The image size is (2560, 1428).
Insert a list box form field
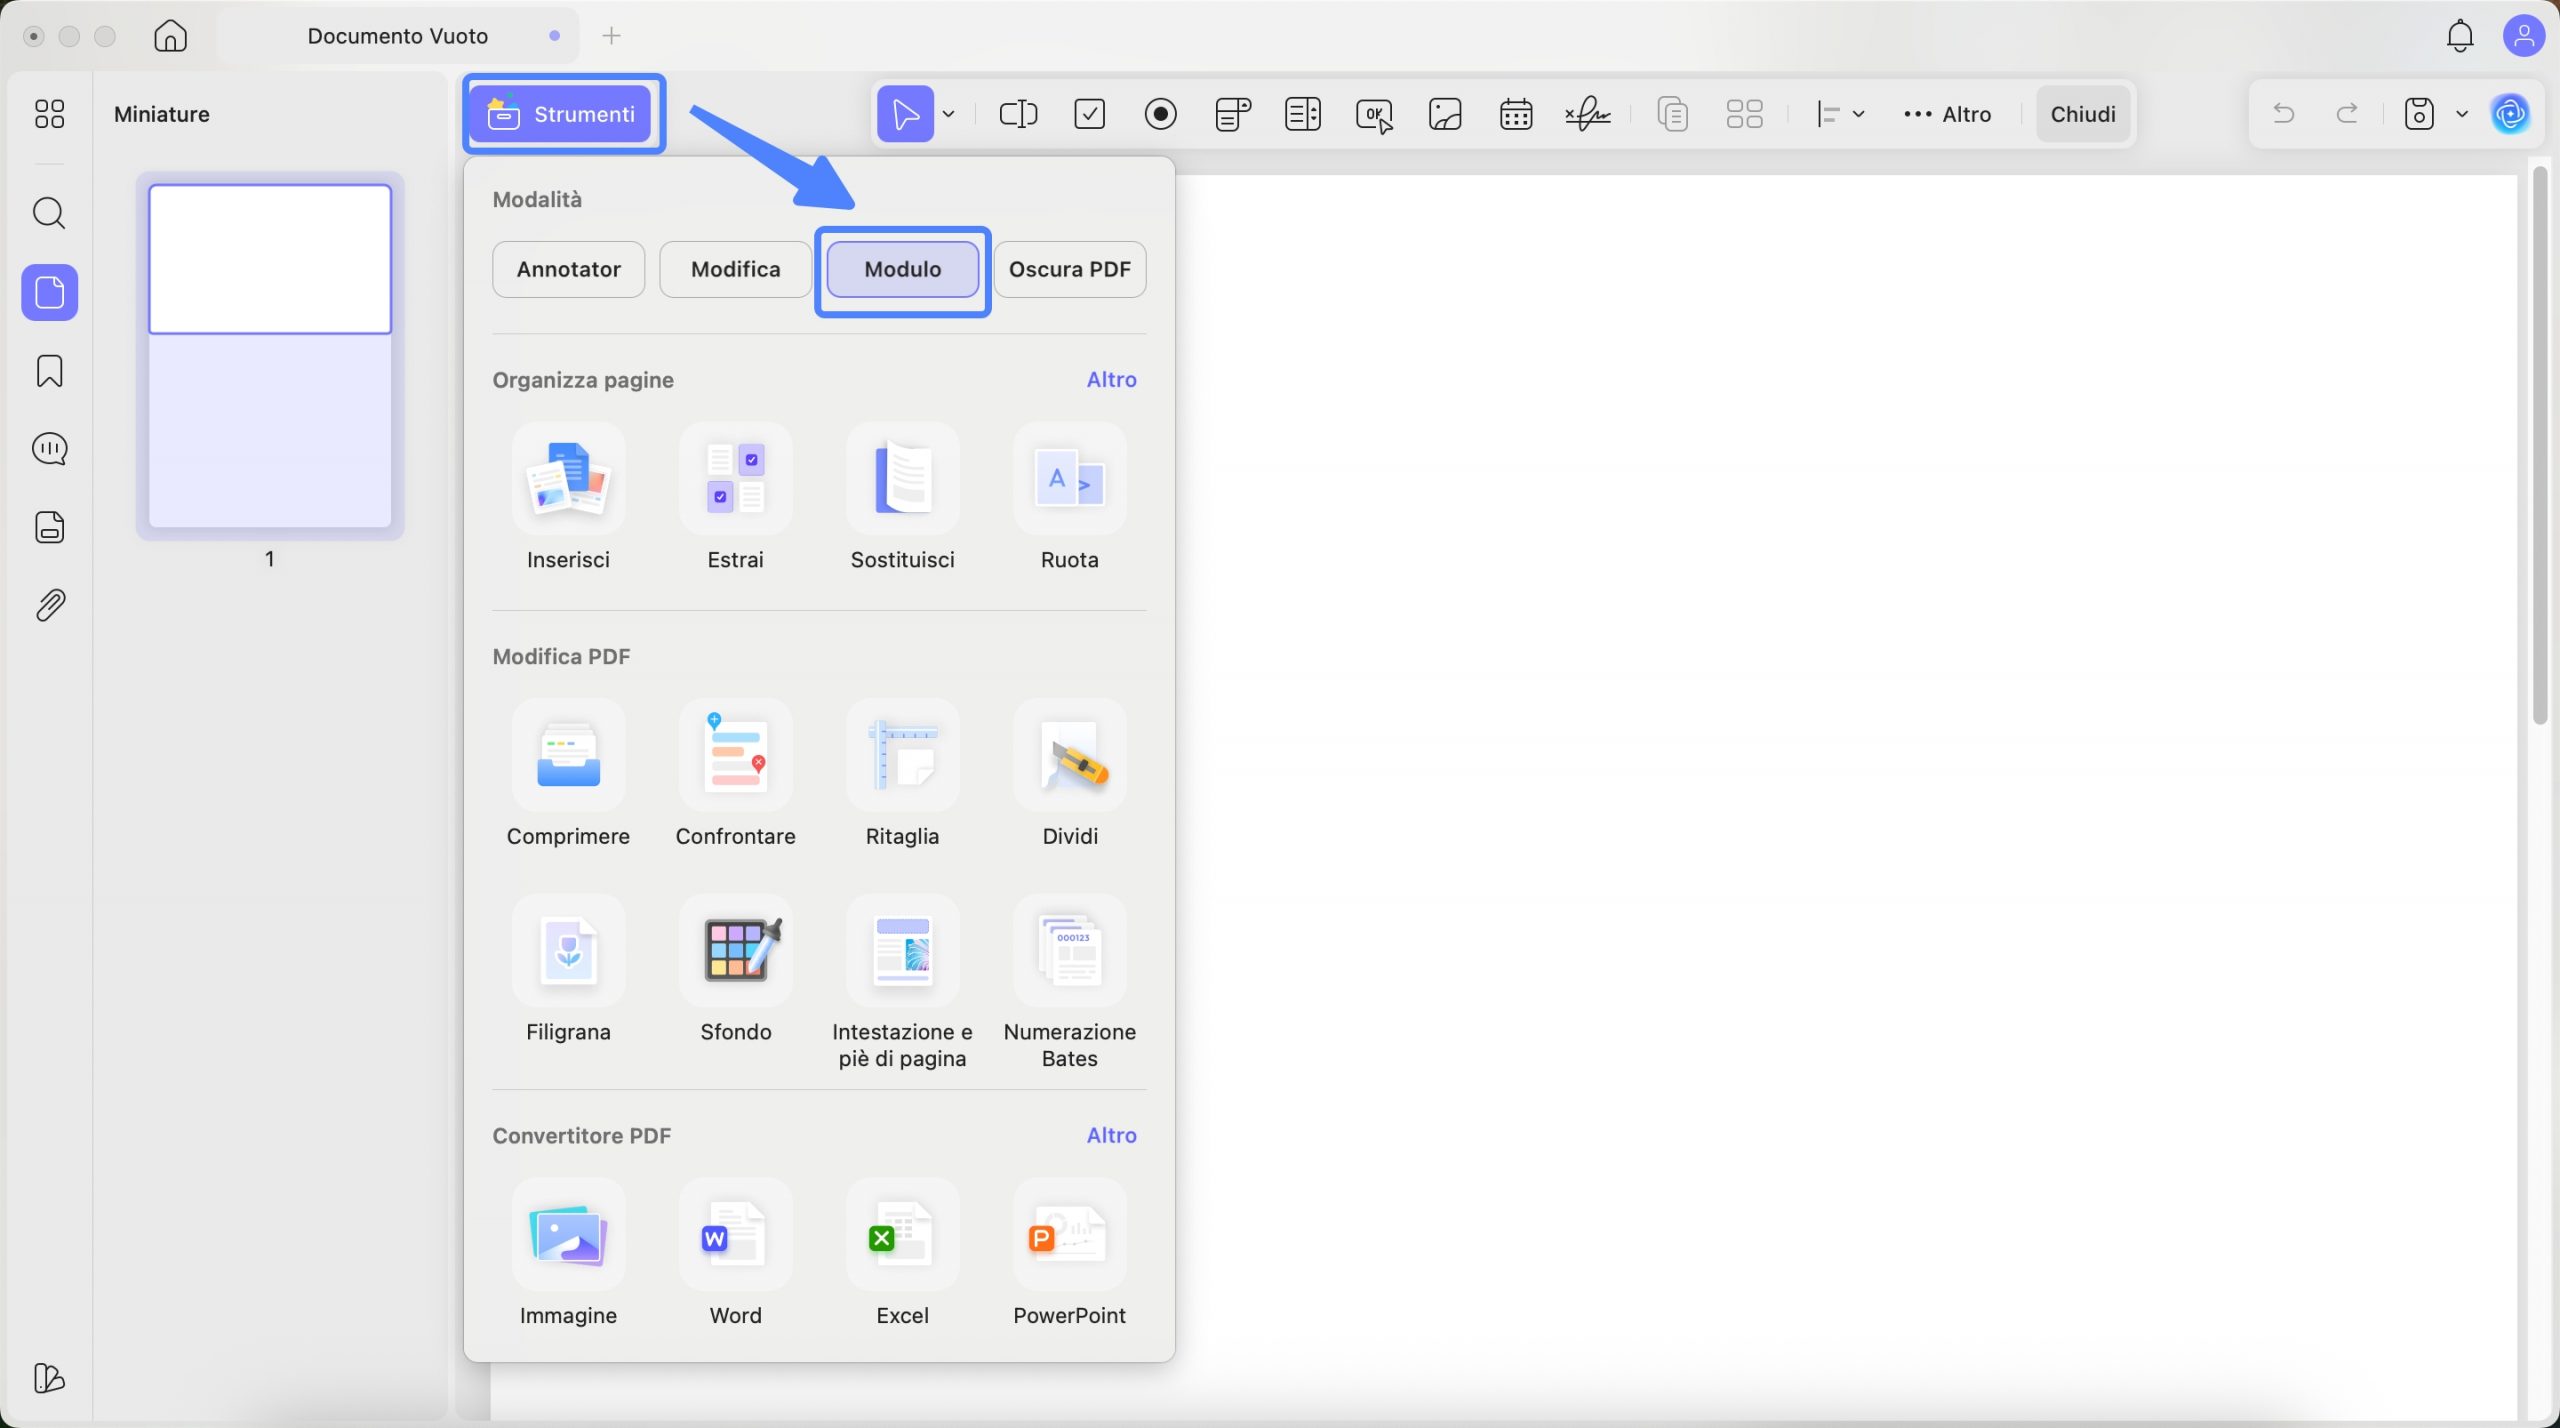pos(1302,114)
